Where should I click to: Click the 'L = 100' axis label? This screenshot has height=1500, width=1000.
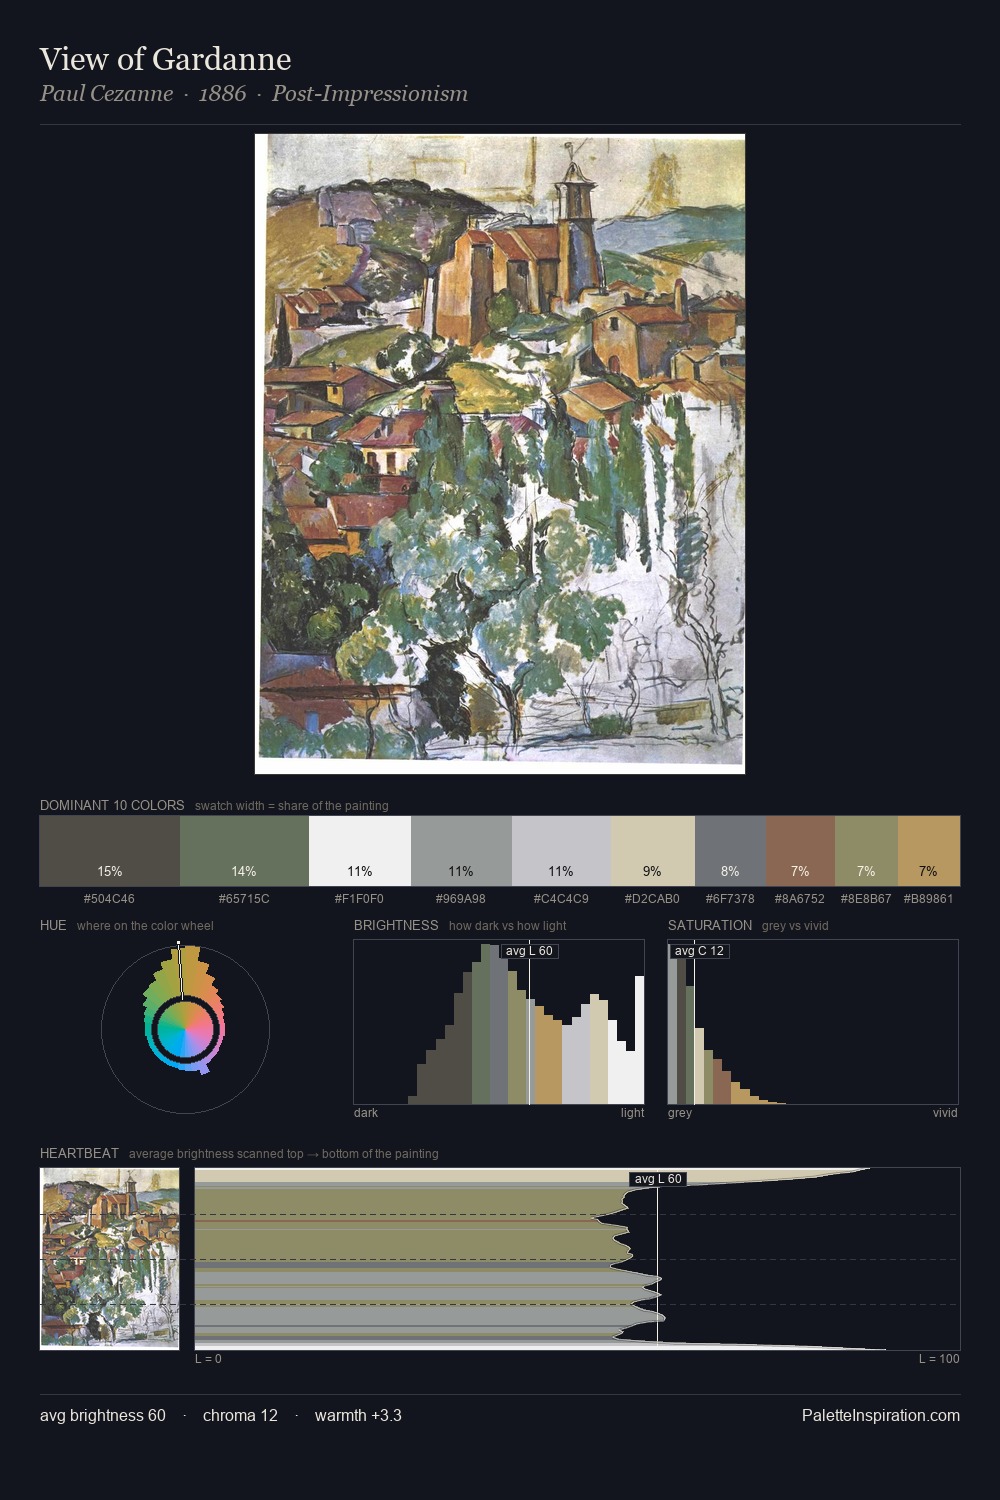[x=939, y=1359]
